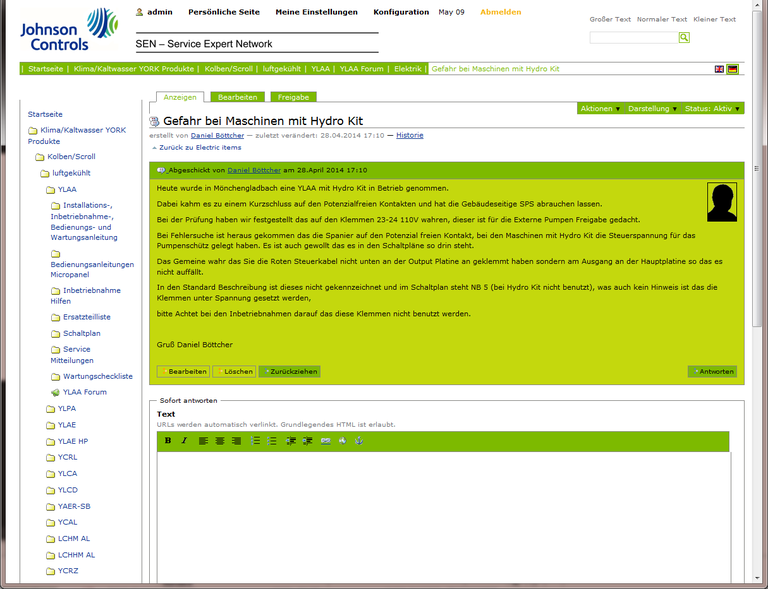Click the Abmelden logout link

coord(501,12)
